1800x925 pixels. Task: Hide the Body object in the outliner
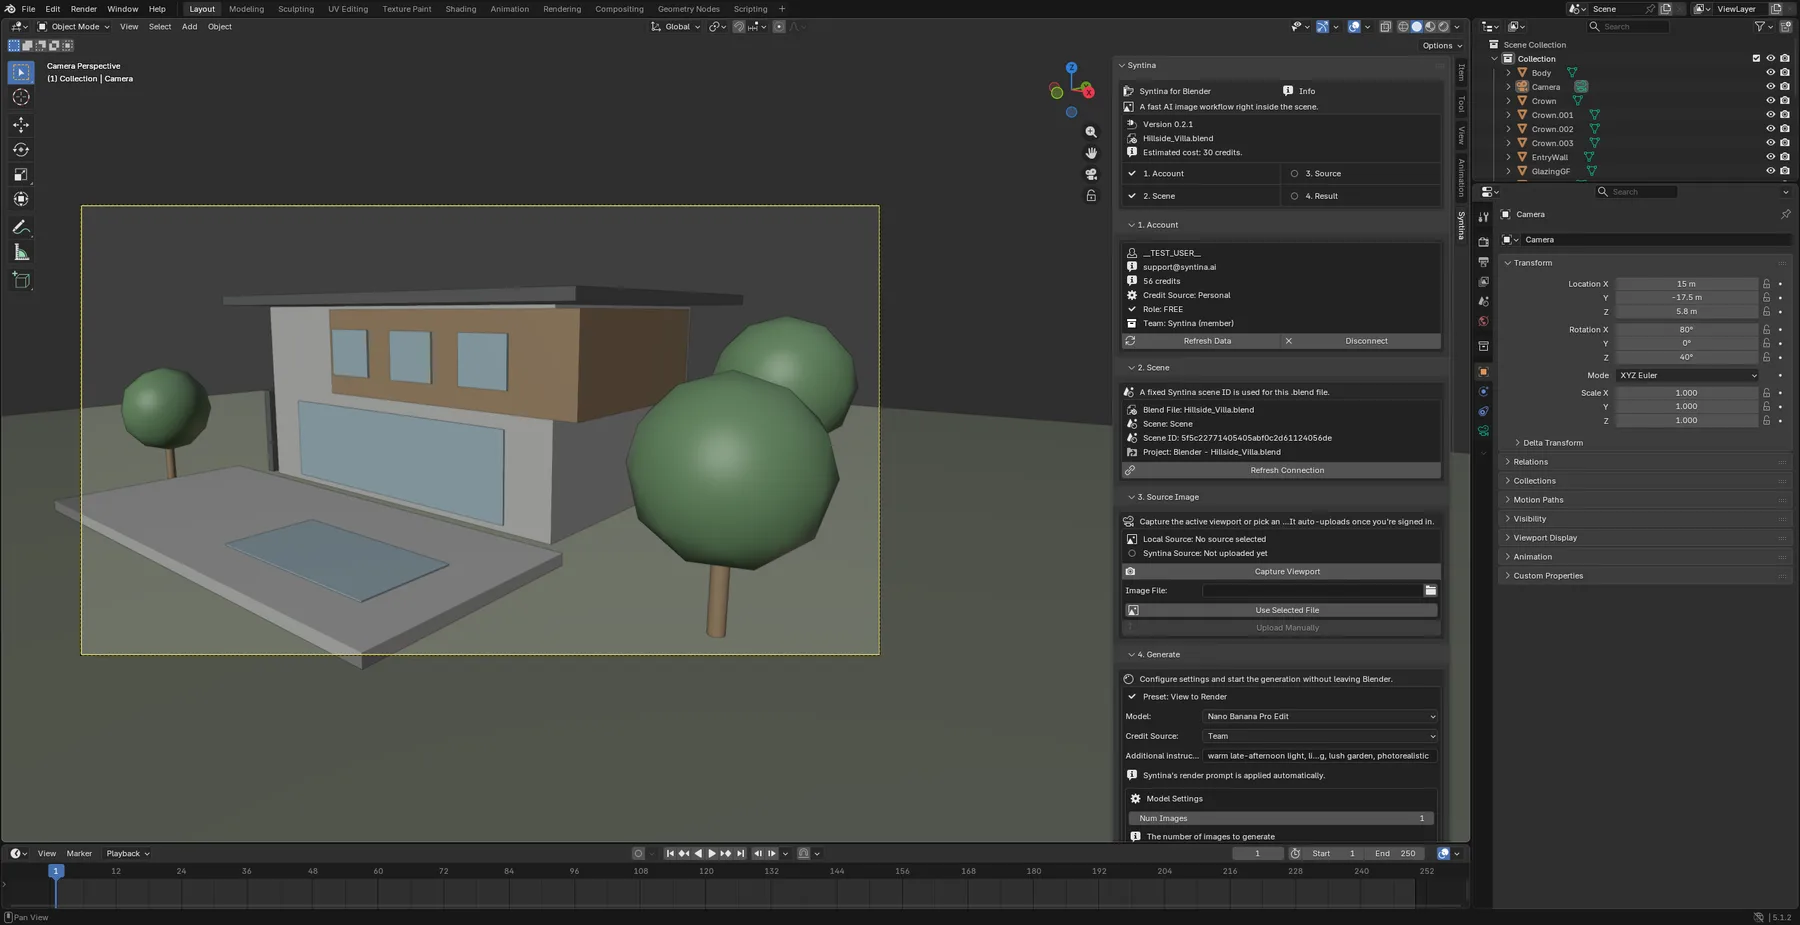coord(1770,73)
